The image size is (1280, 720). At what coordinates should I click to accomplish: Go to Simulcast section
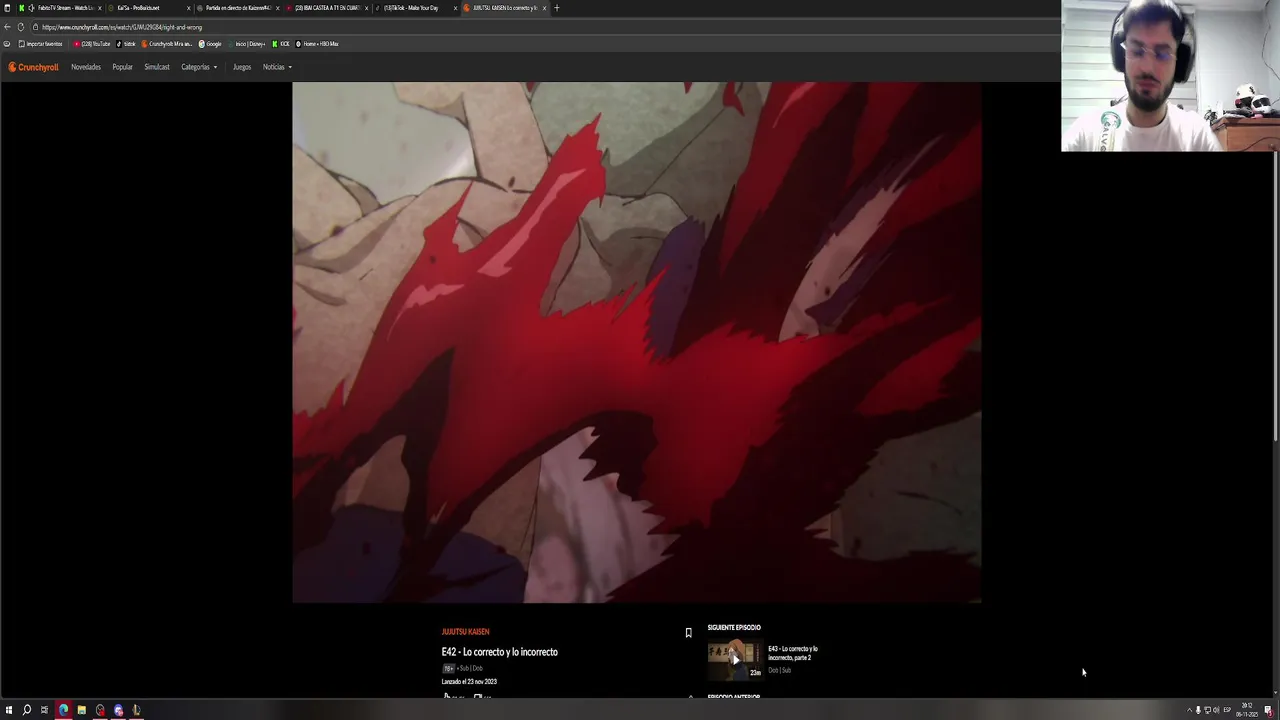coord(157,67)
